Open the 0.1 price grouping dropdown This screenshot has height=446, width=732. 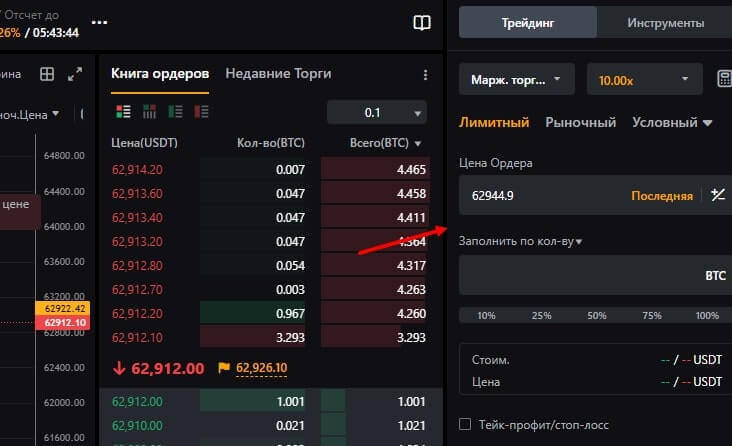(376, 112)
